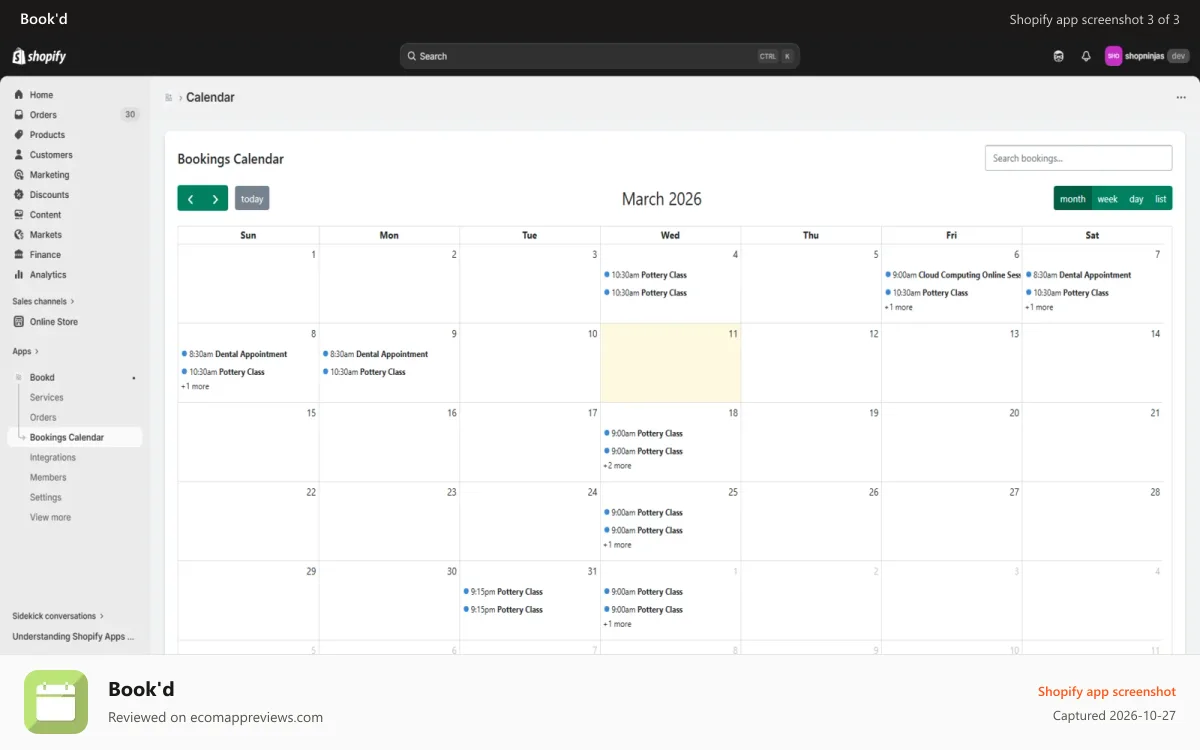The height and width of the screenshot is (750, 1200).
Task: Open the Discounts section
Action: pos(49,195)
